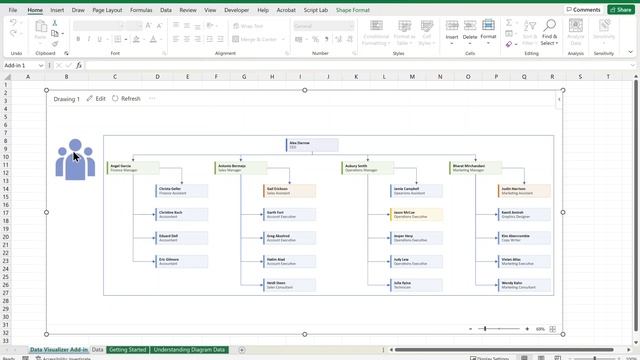Click the Sensitivity icon
The image size is (640, 360).
pyautogui.click(x=604, y=26)
